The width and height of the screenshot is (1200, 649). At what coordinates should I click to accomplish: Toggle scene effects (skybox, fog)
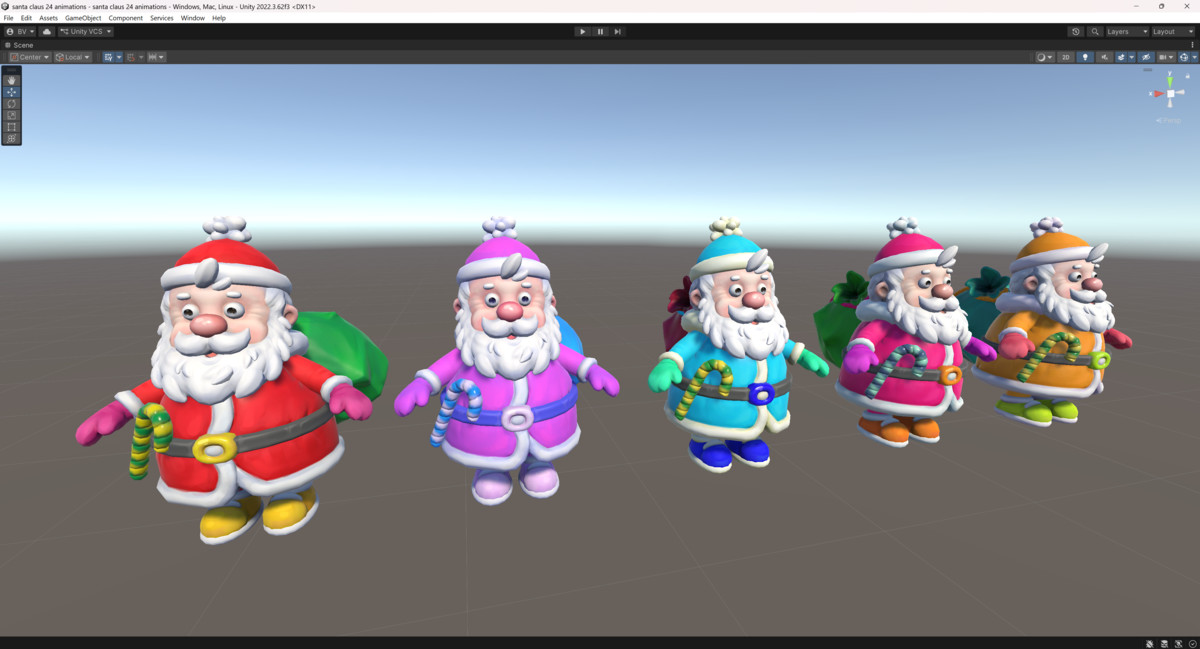coord(1120,57)
